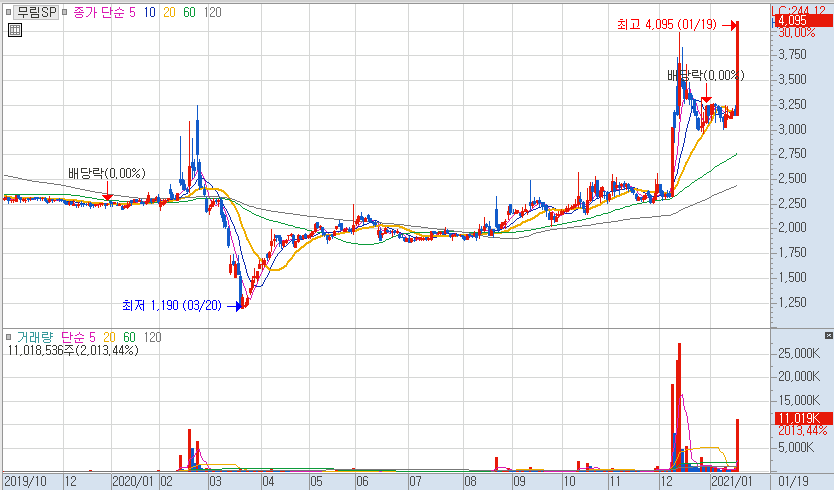Click the 2,000 price axis label
This screenshot has height=490, width=834.
(x=793, y=228)
